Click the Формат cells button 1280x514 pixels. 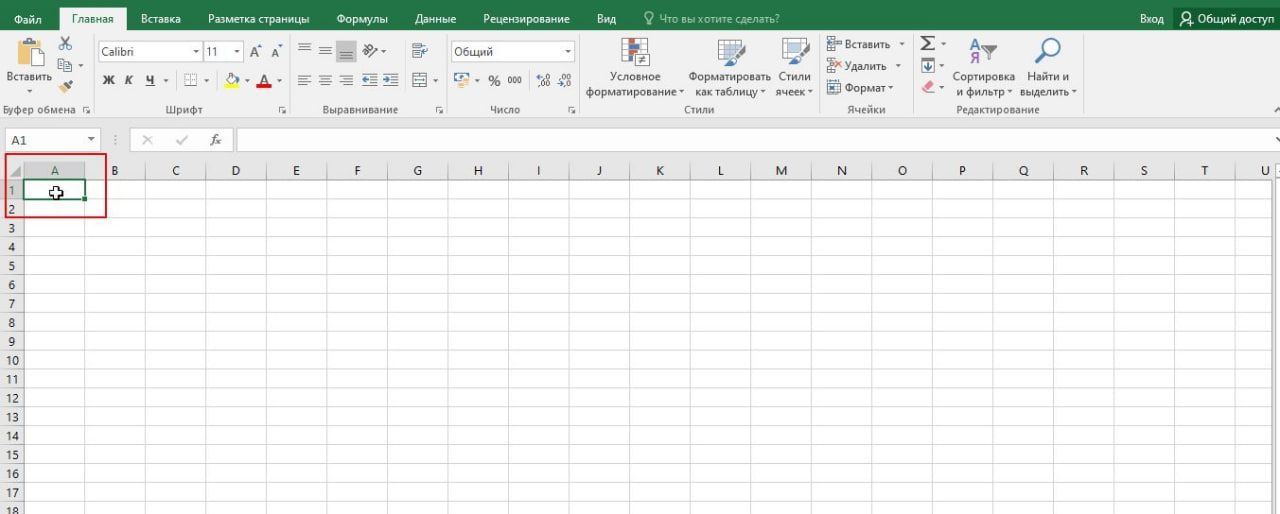tap(860, 88)
